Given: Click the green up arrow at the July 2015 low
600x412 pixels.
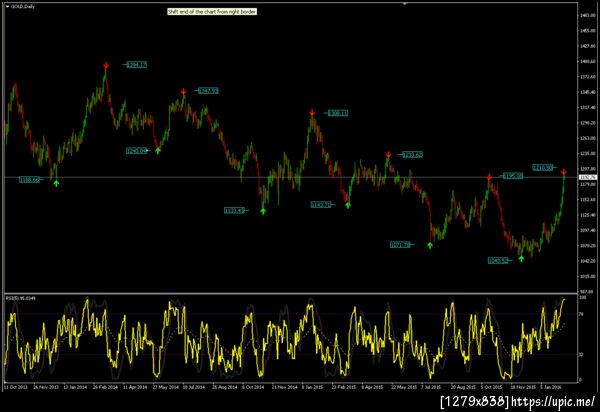Looking at the screenshot, I should pyautogui.click(x=430, y=245).
